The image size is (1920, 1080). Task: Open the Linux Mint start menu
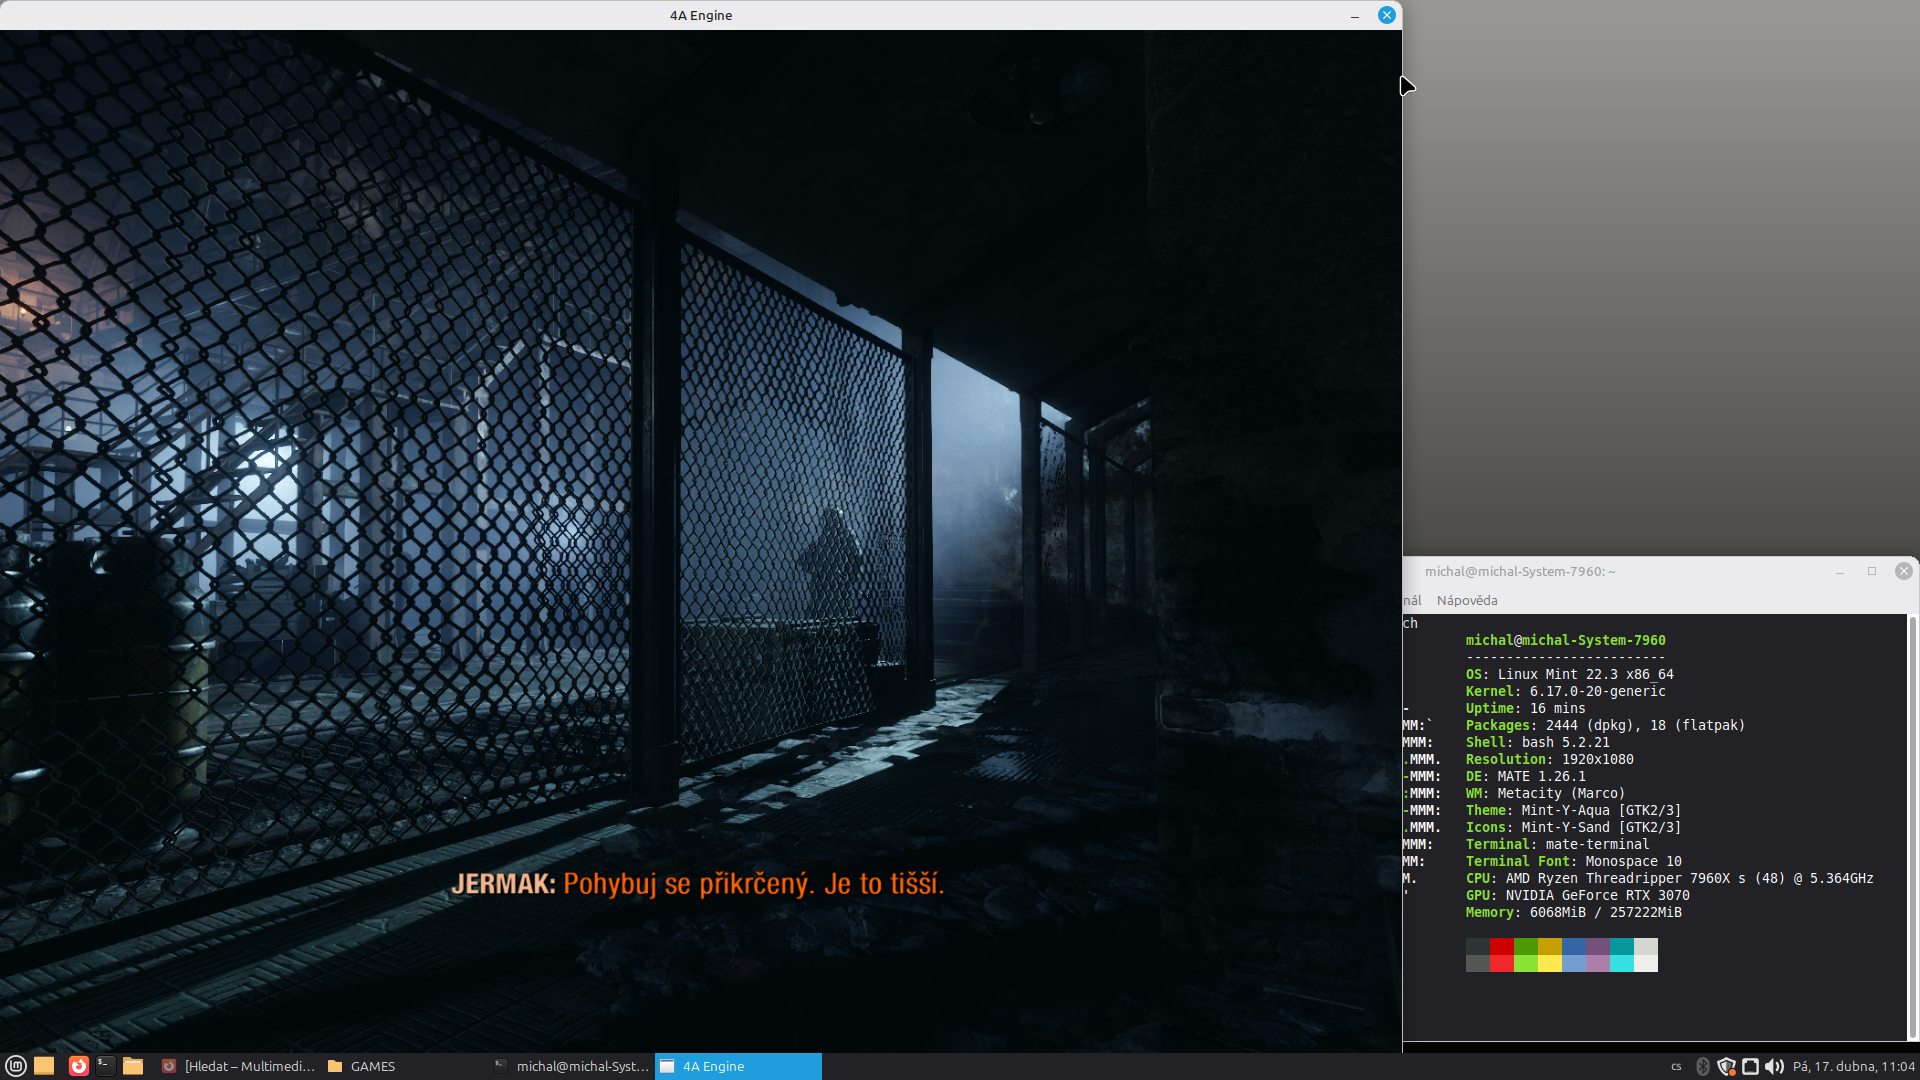[x=15, y=1066]
